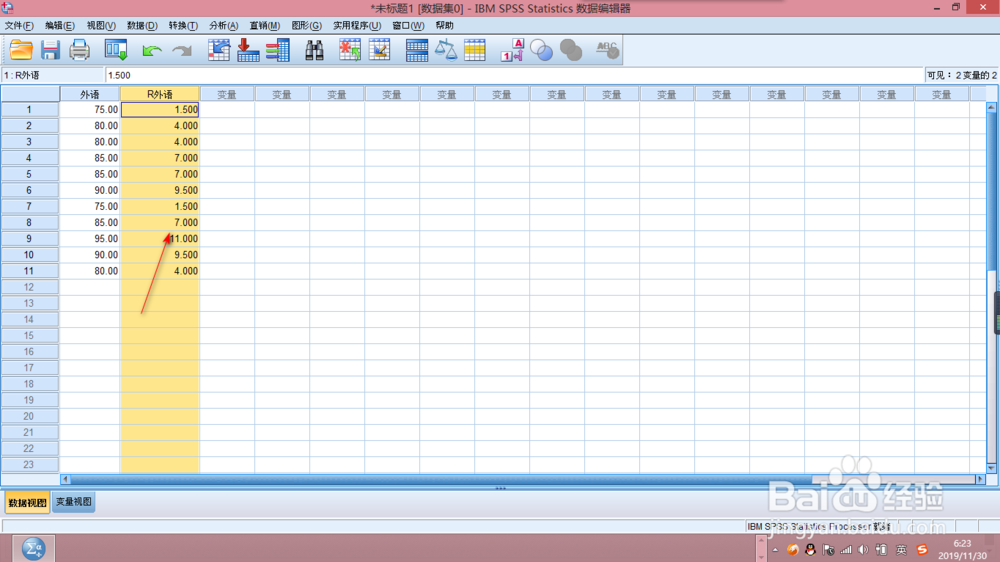The height and width of the screenshot is (562, 1000).
Task: Open the 窗口(W) menu
Action: pos(408,26)
